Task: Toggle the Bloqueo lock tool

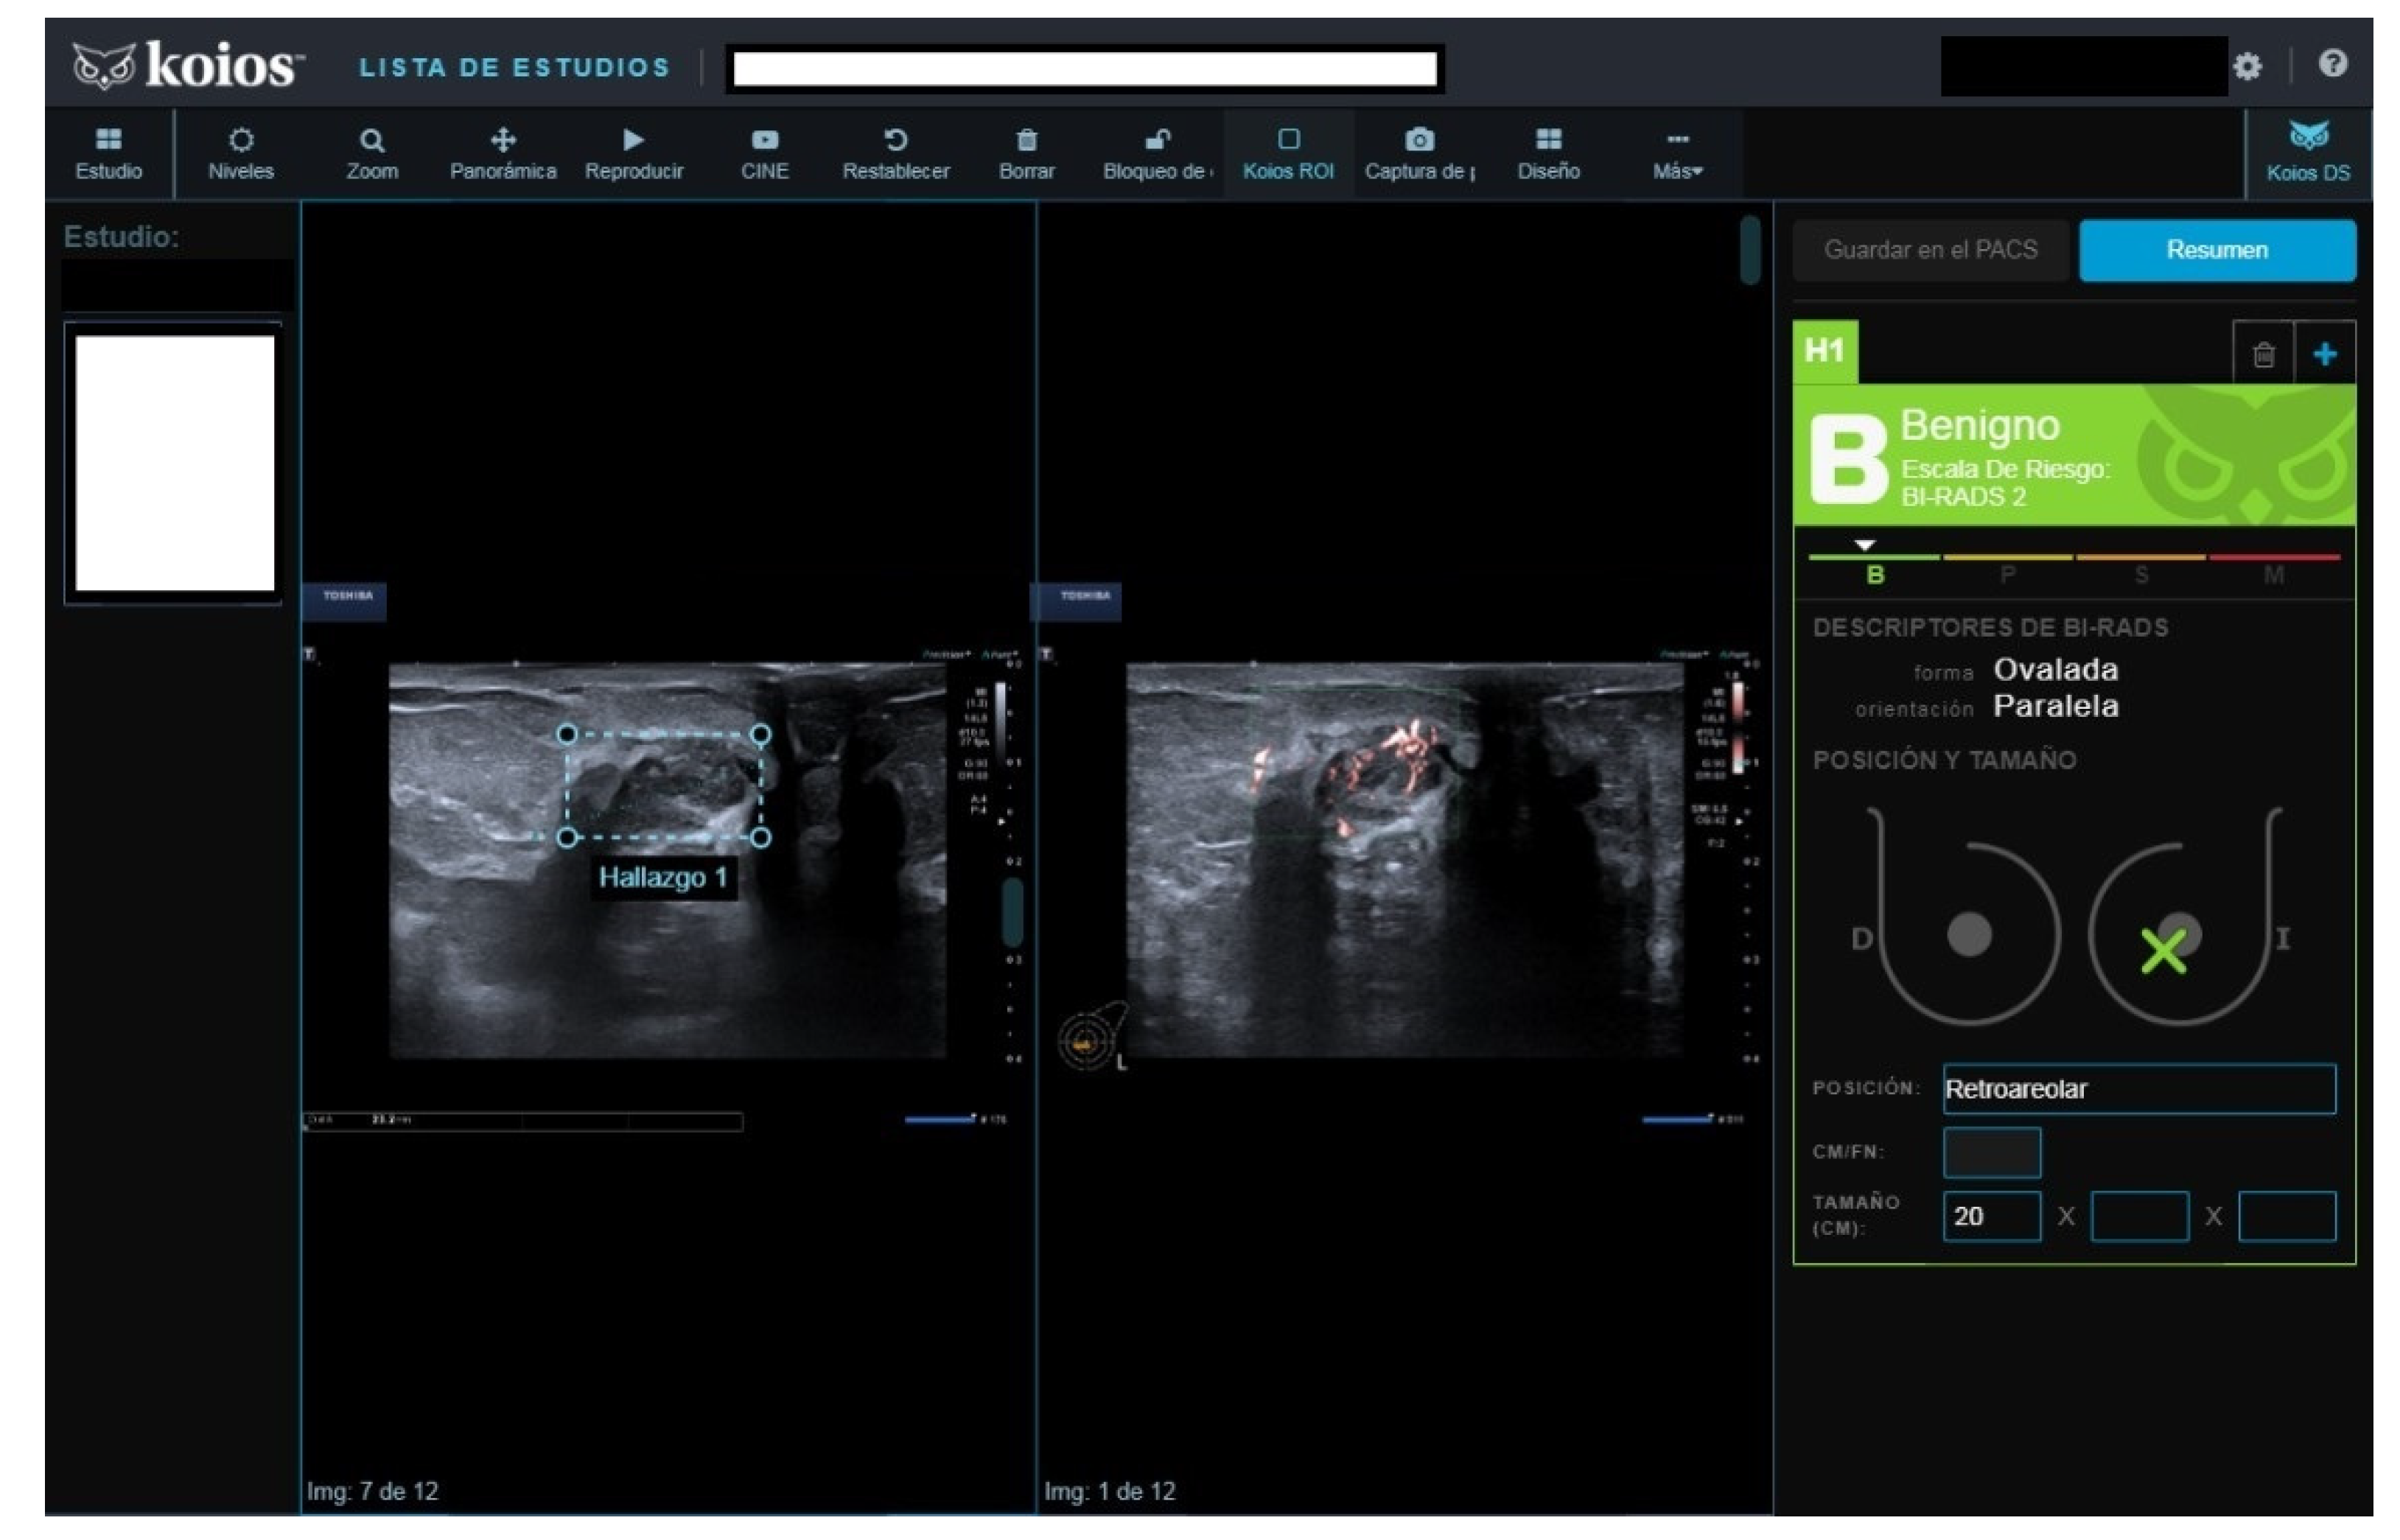Action: (x=1157, y=152)
